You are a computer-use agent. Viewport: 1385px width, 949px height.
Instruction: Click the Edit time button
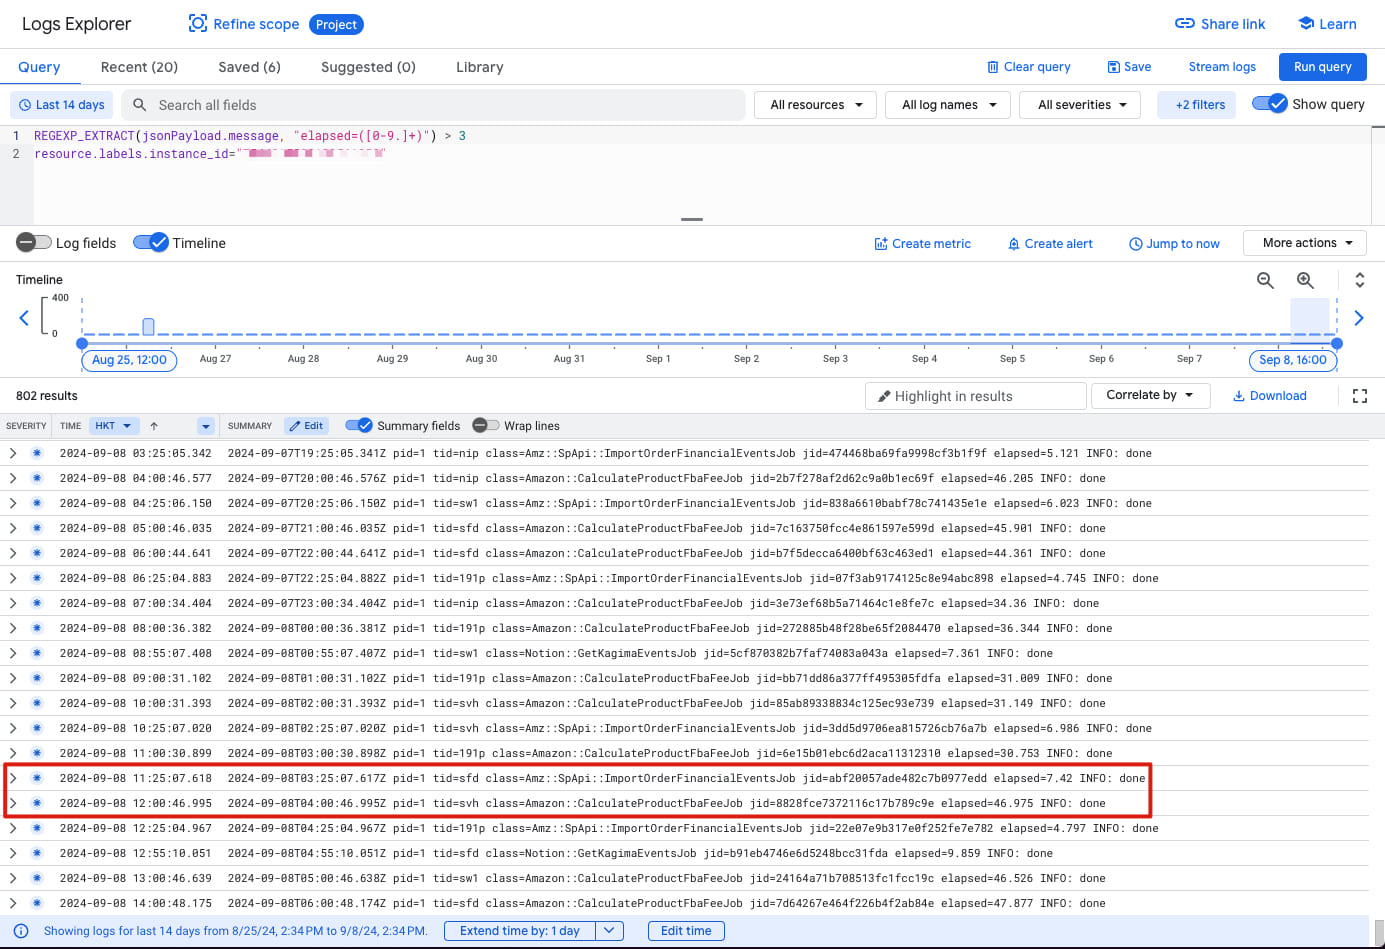coord(686,931)
